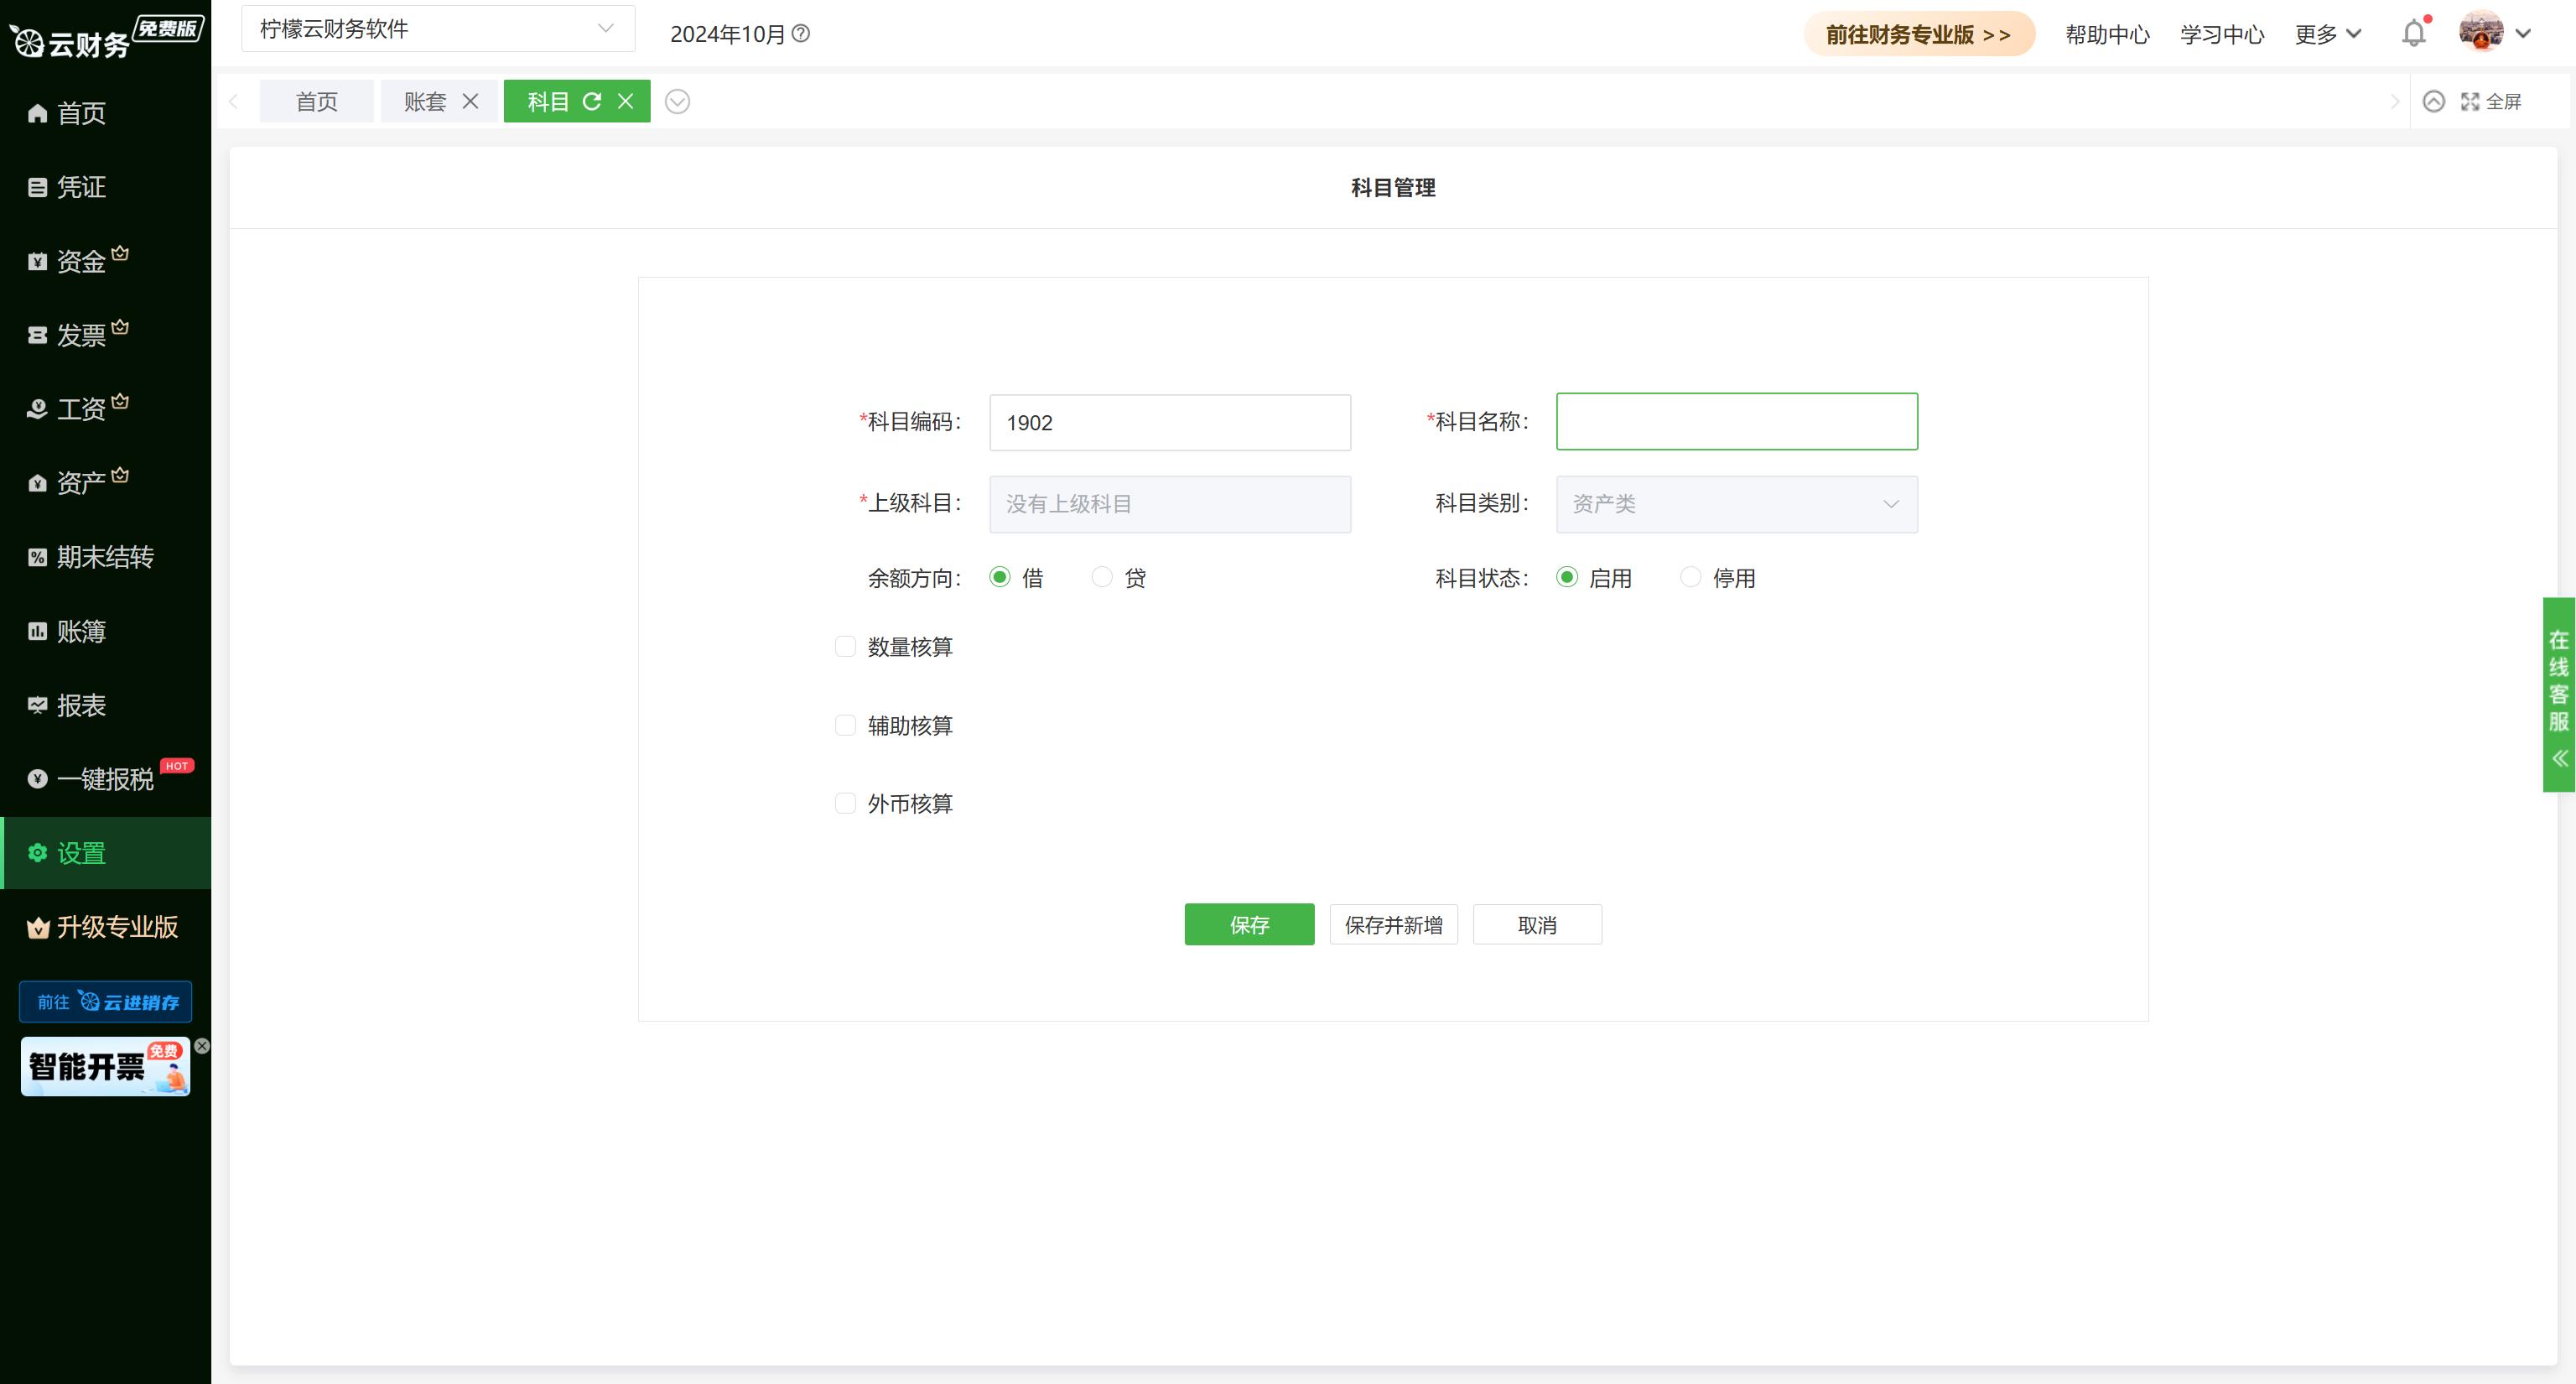This screenshot has width=2576, height=1384.
Task: Switch to the 首页 tab
Action: coord(316,101)
